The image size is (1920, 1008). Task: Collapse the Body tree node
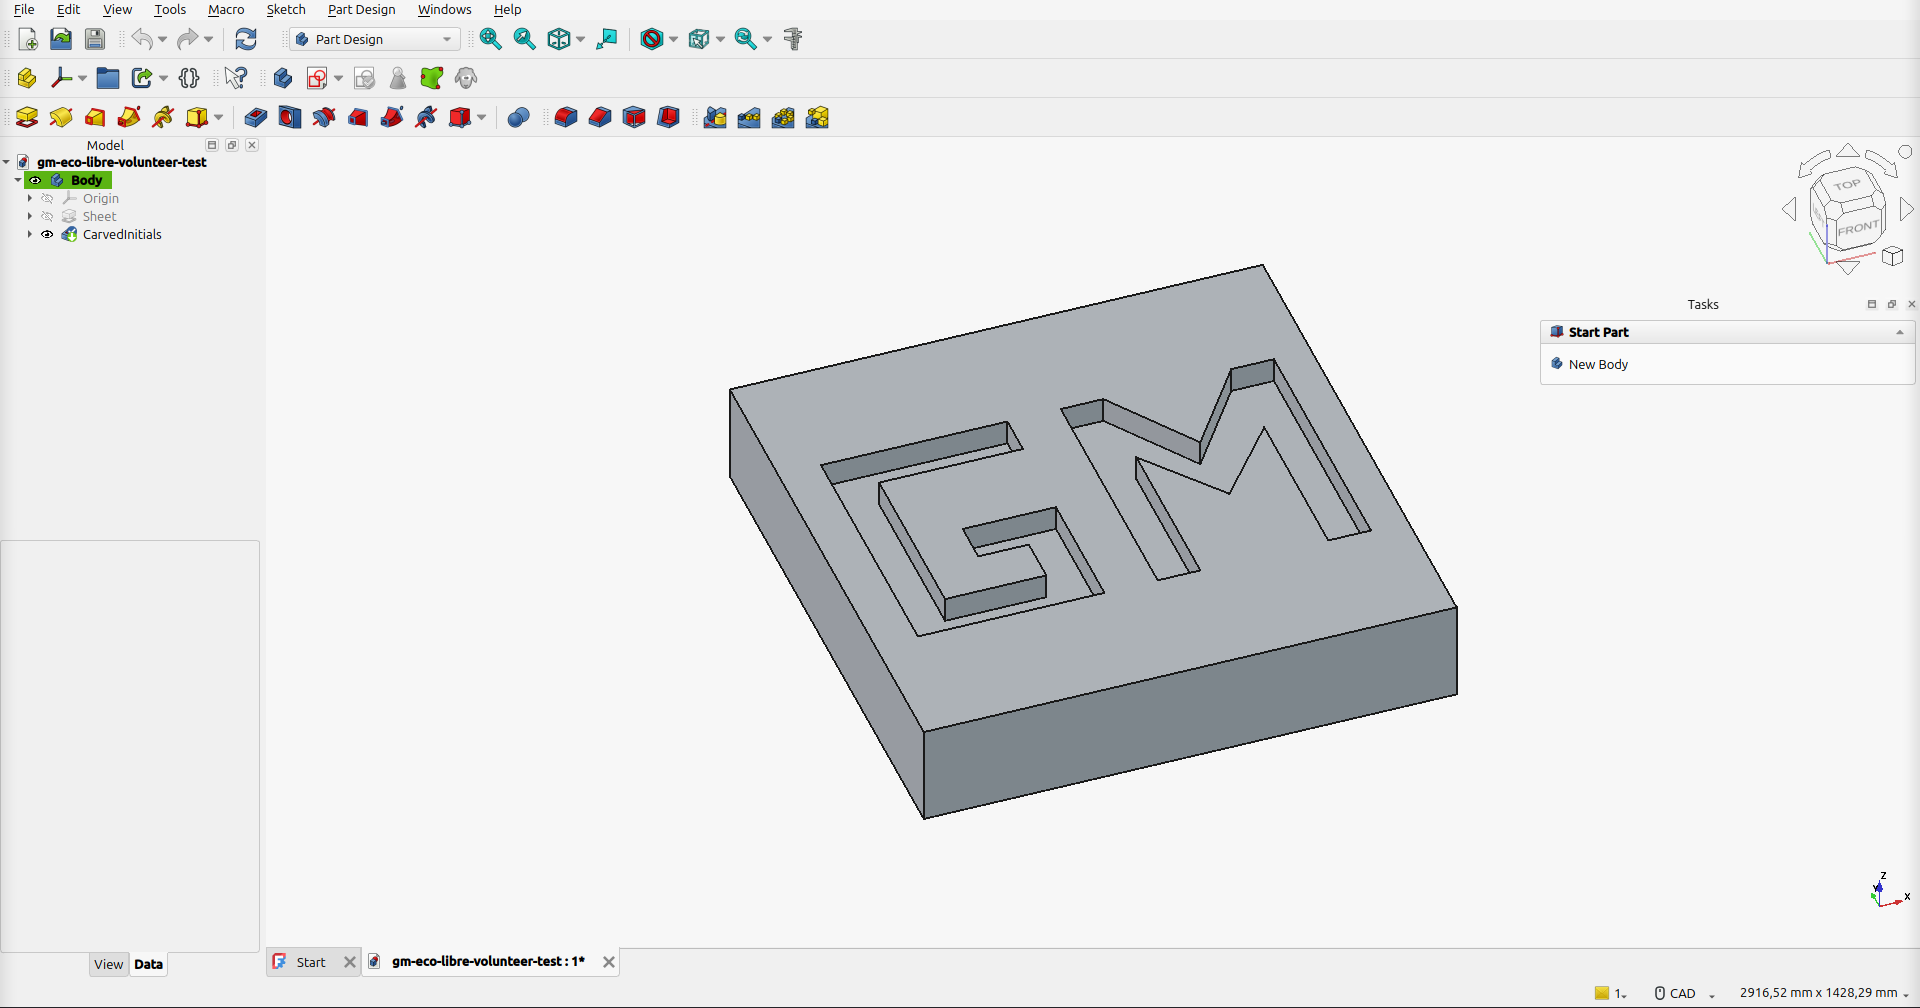18,180
